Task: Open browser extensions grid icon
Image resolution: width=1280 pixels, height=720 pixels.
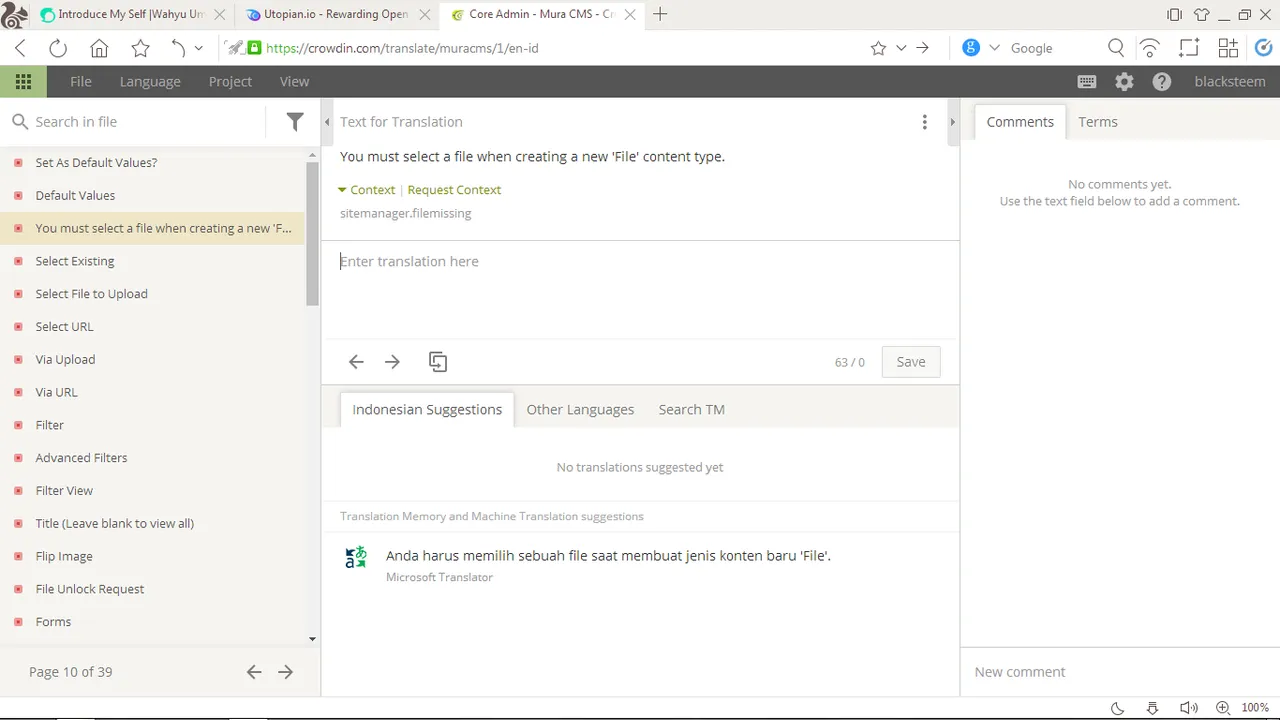Action: click(1228, 48)
